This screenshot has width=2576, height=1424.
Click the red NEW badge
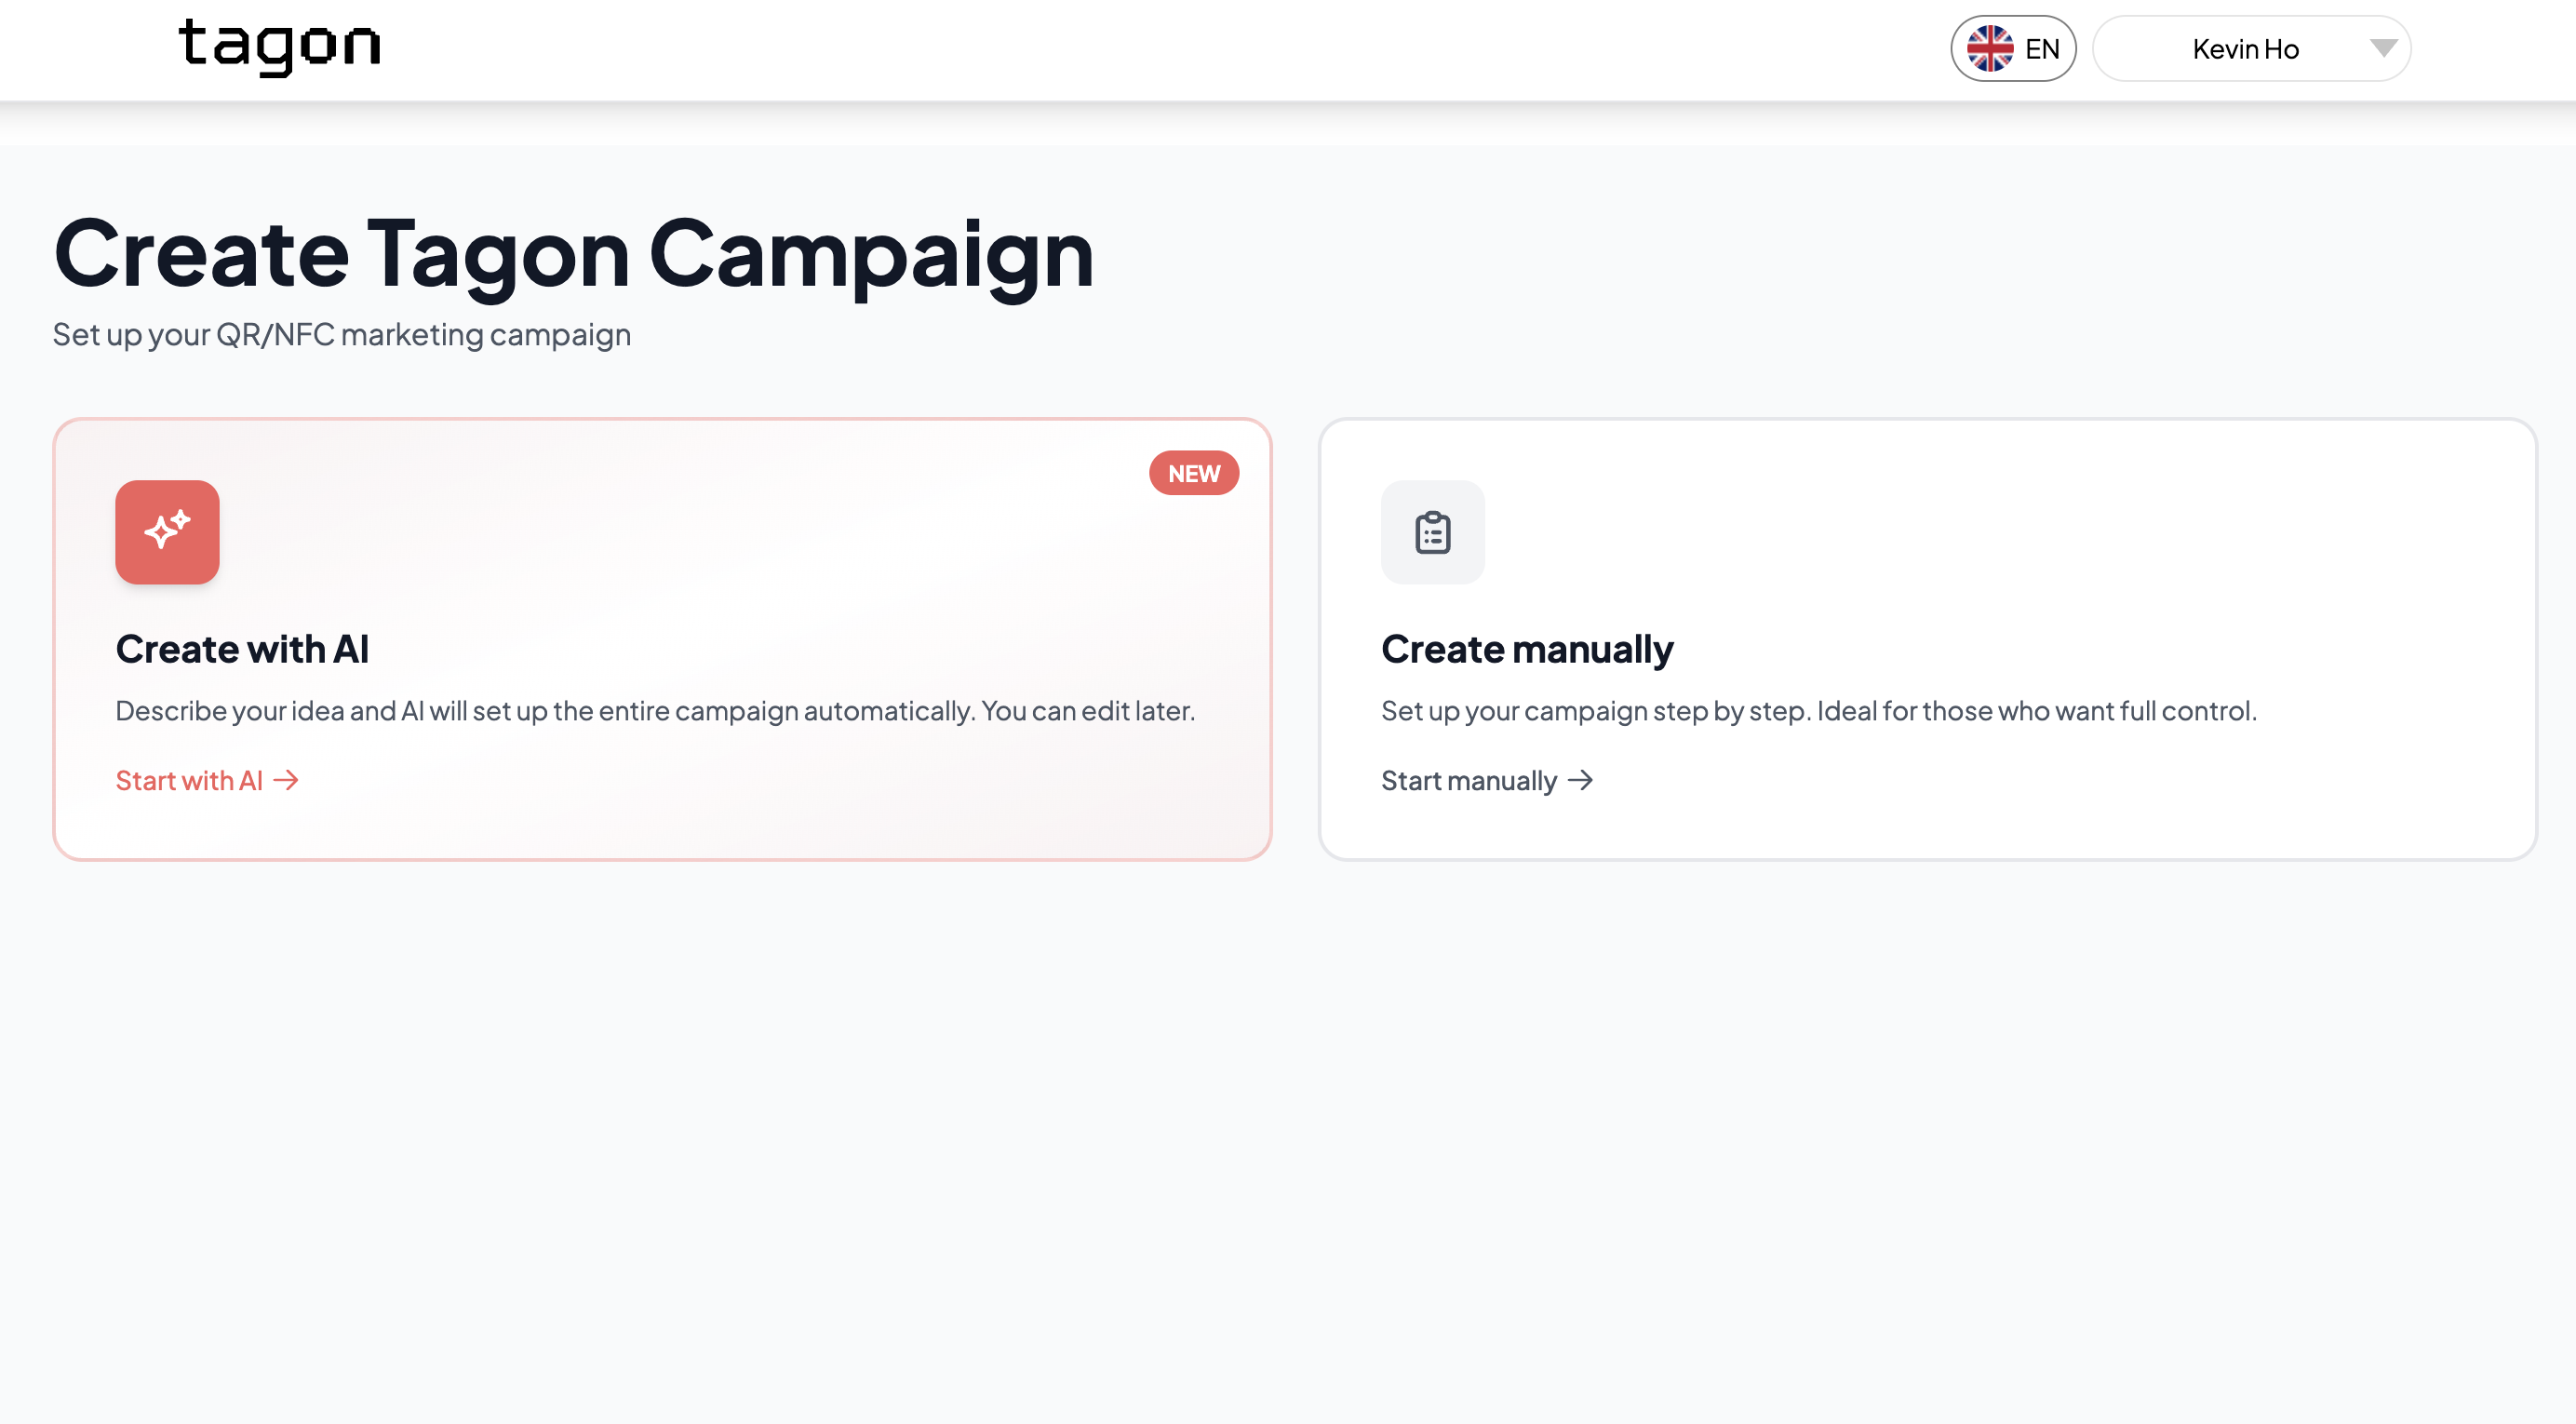pyautogui.click(x=1193, y=473)
